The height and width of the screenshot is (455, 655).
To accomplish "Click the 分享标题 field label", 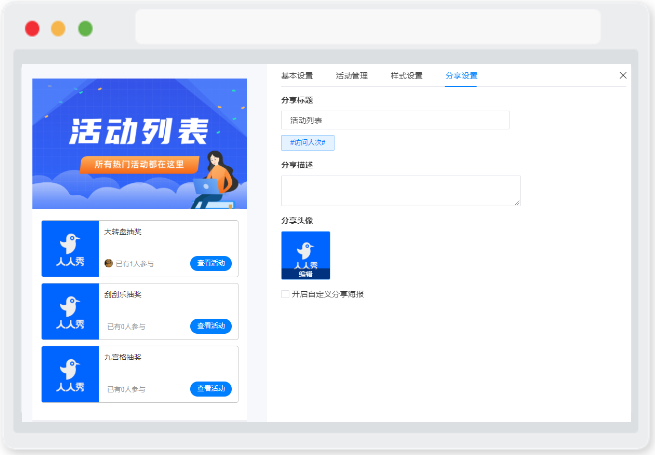I will 297,100.
